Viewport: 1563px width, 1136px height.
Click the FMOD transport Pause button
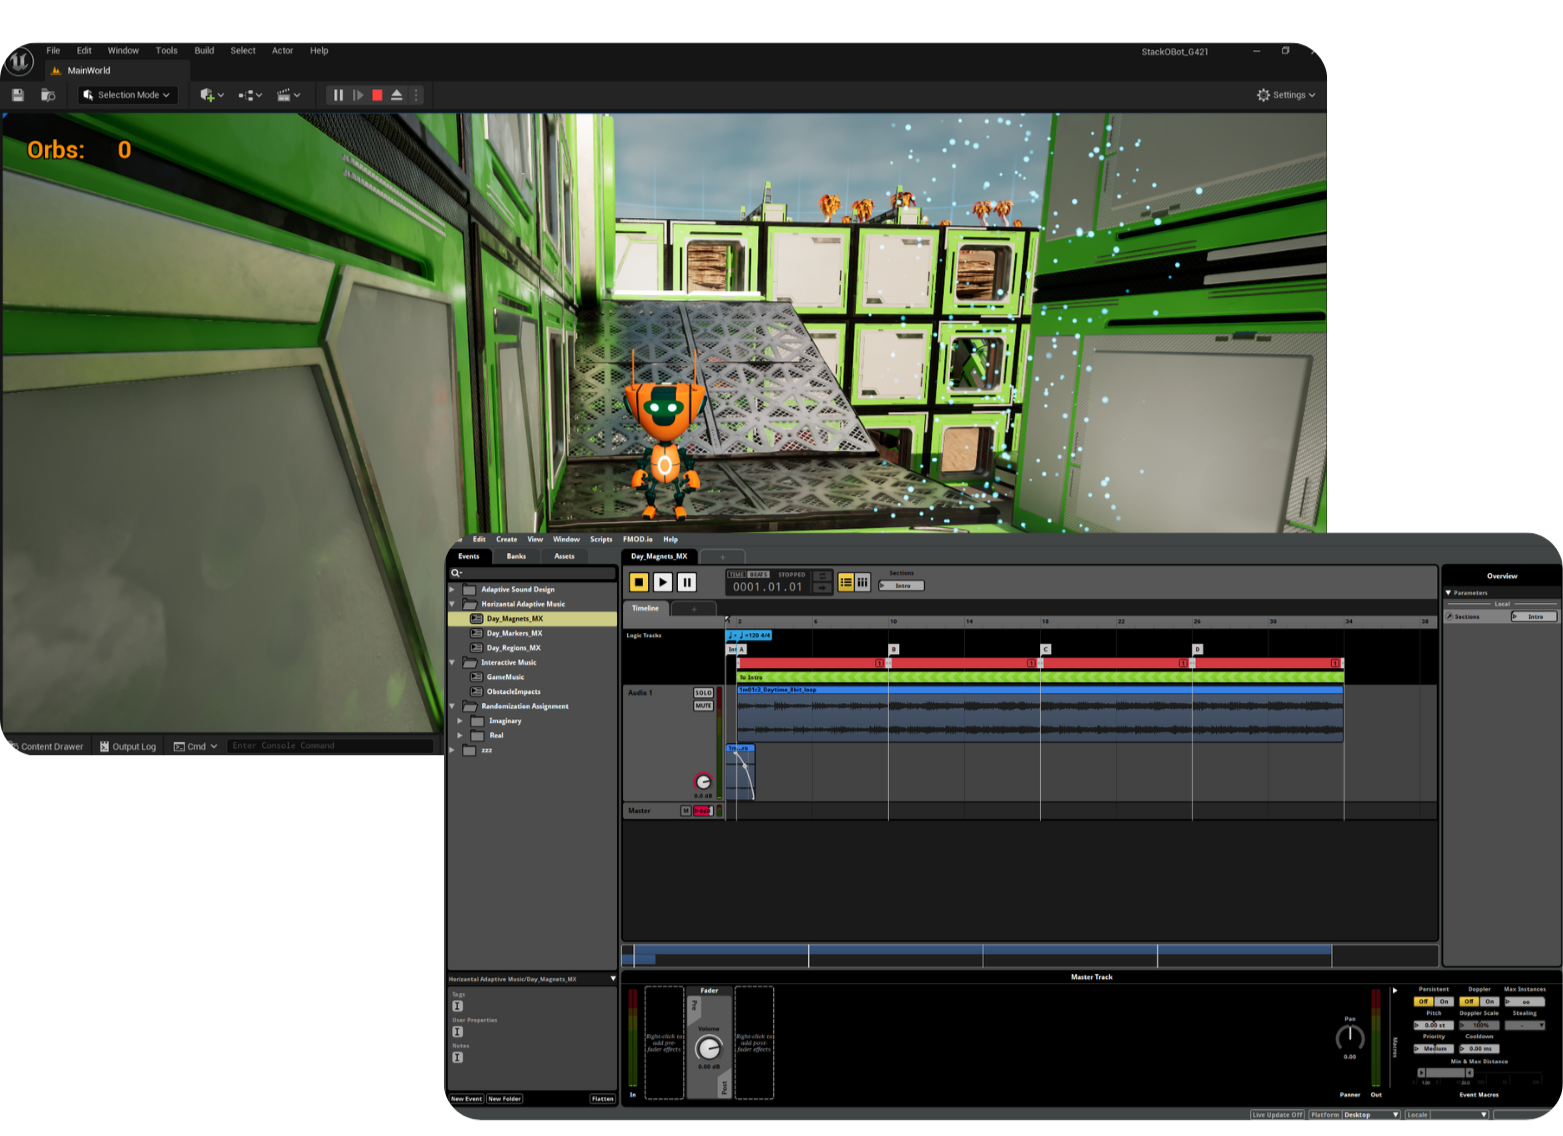click(x=687, y=582)
